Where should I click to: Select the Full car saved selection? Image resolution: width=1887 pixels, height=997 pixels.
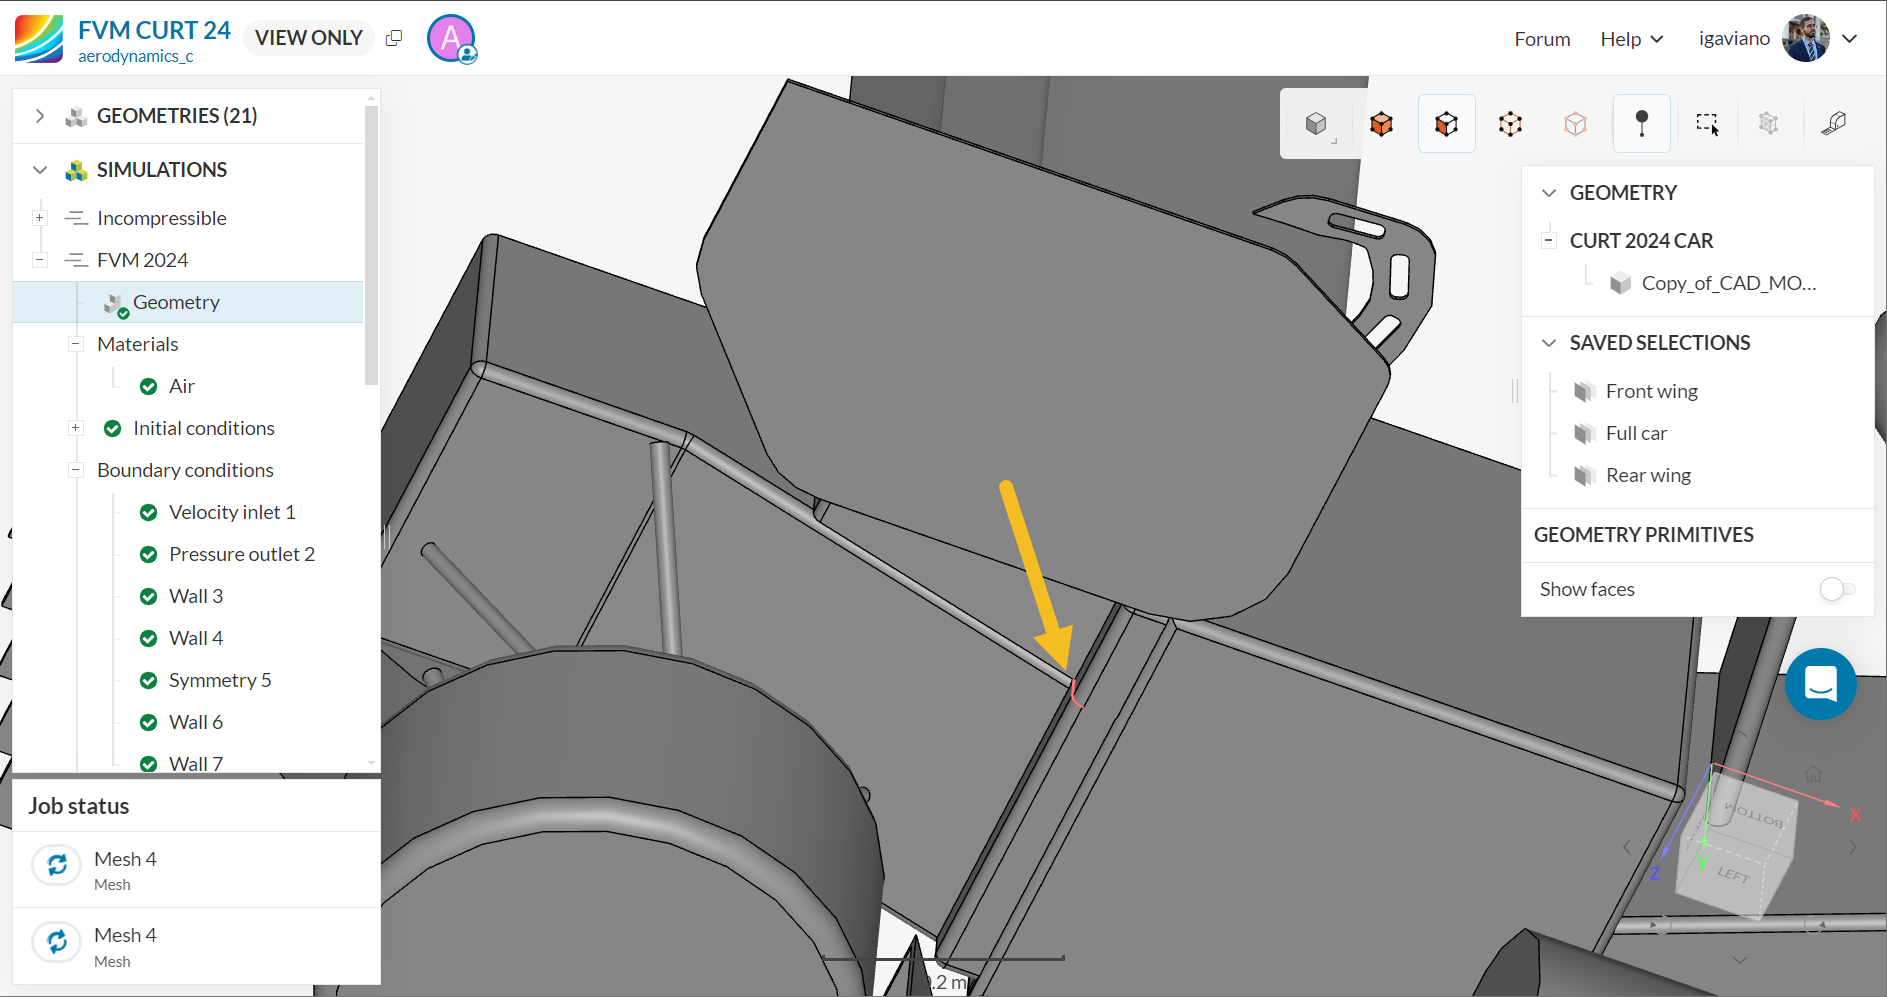tap(1636, 433)
